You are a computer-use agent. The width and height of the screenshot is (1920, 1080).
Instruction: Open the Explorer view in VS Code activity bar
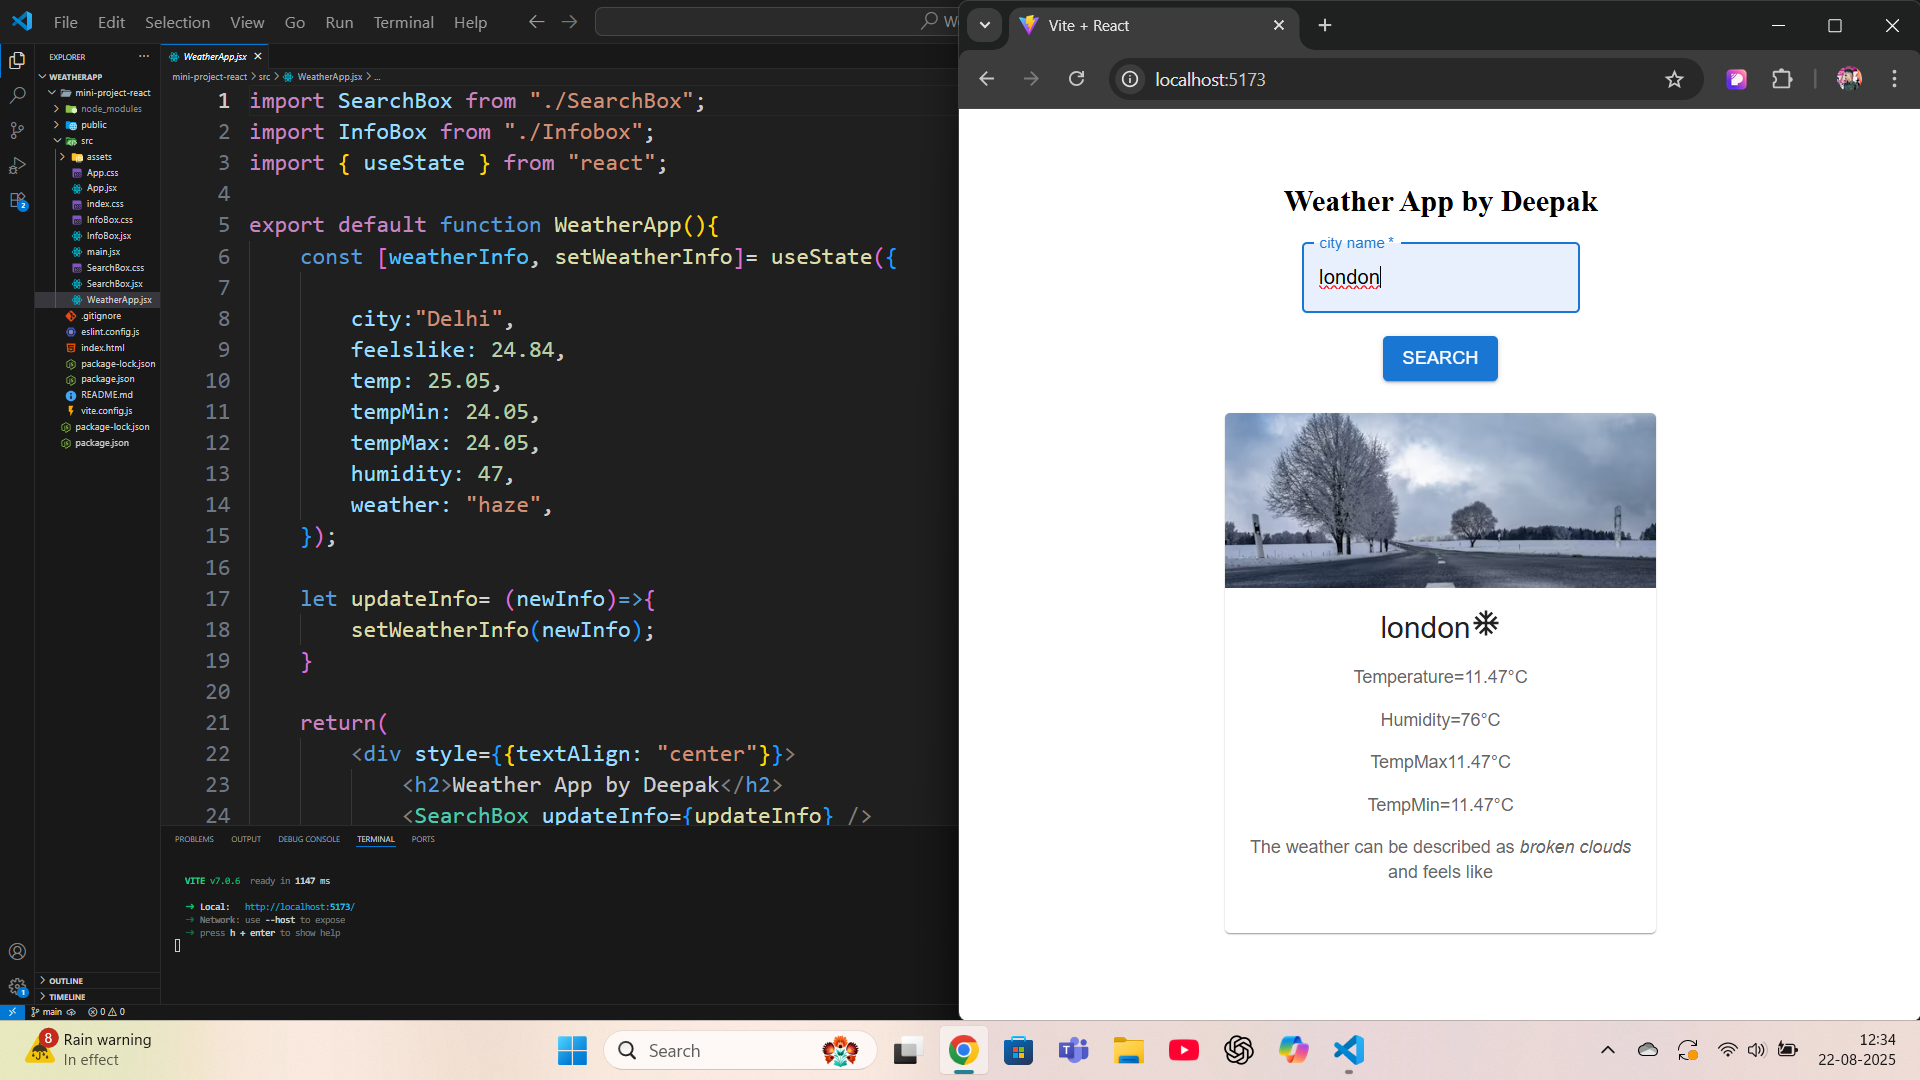pyautogui.click(x=17, y=61)
